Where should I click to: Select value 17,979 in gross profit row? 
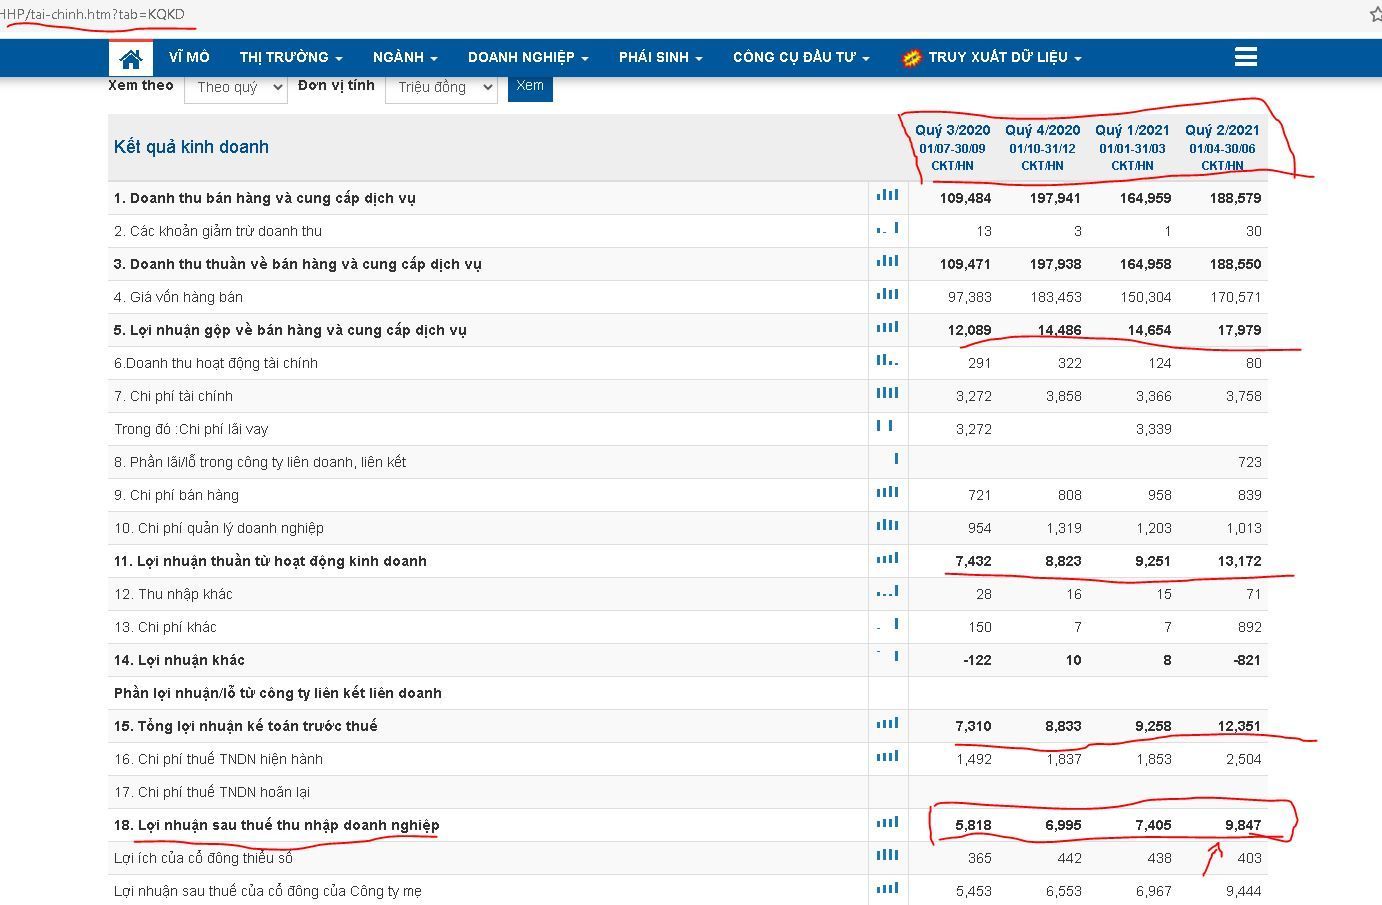1239,330
